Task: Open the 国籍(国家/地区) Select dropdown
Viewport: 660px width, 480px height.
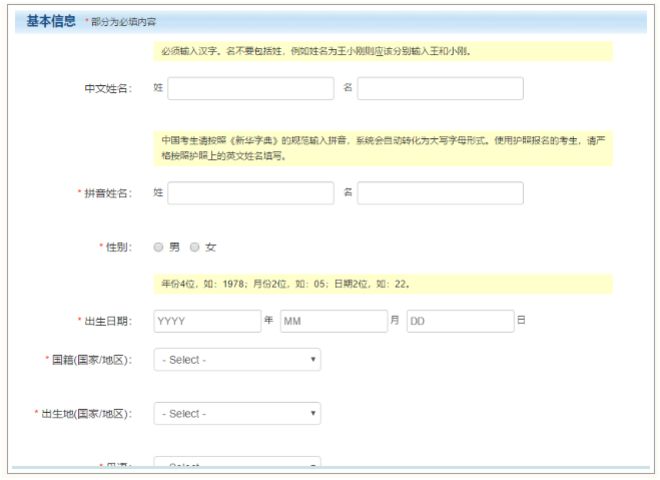Action: (x=237, y=360)
